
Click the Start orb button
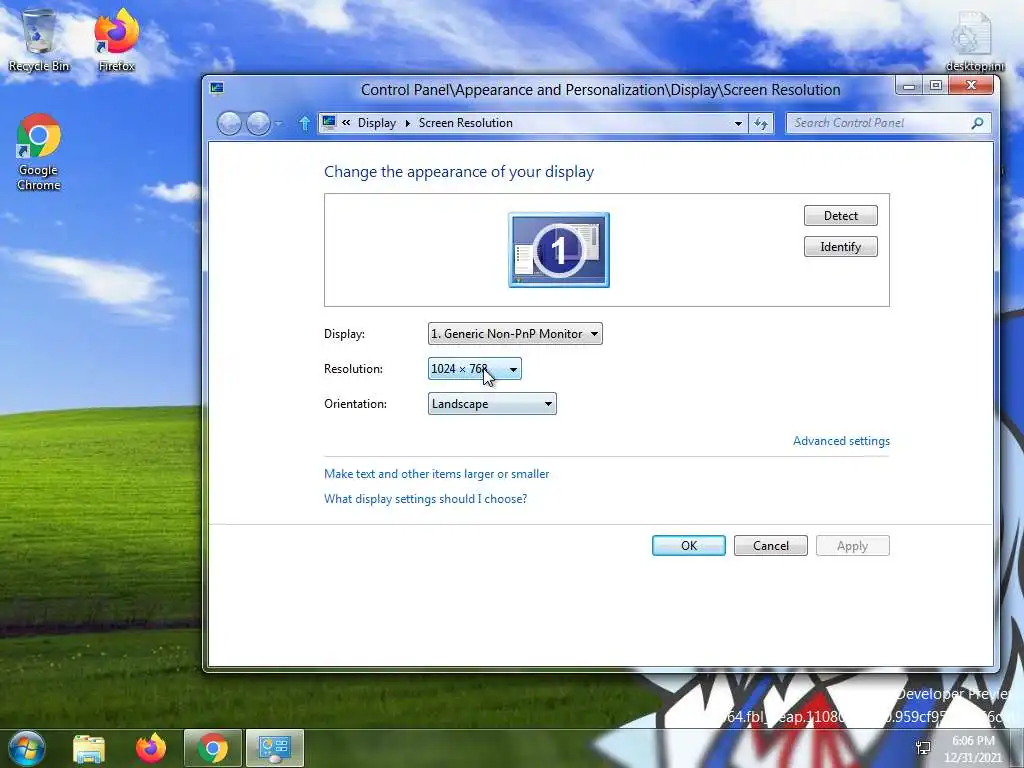26,748
